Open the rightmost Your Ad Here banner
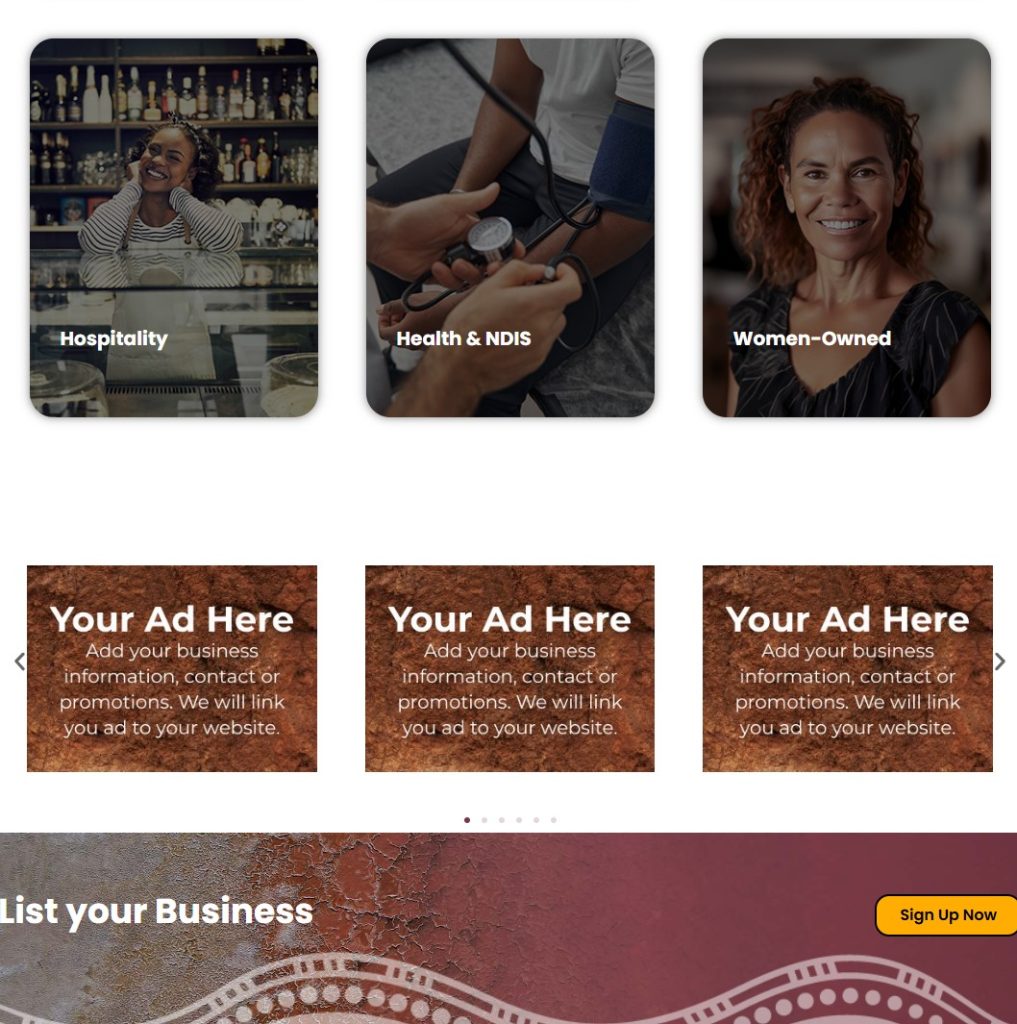The height and width of the screenshot is (1024, 1017). pyautogui.click(x=847, y=668)
